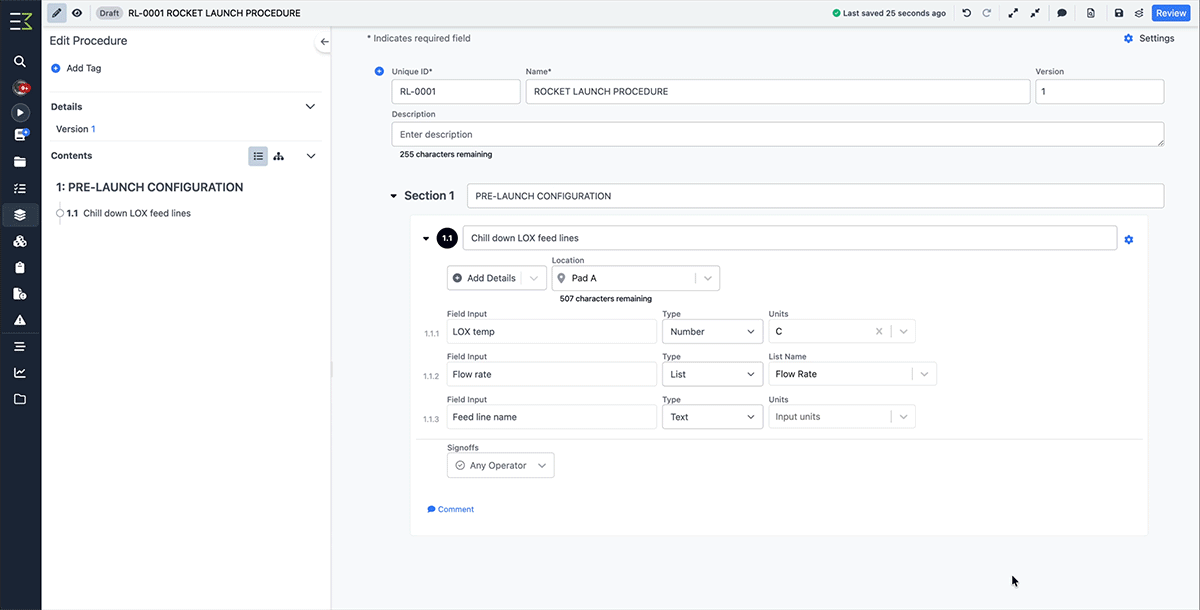Collapse the Edit Procedure panel with the arrow
Image resolution: width=1200 pixels, height=610 pixels.
[324, 42]
